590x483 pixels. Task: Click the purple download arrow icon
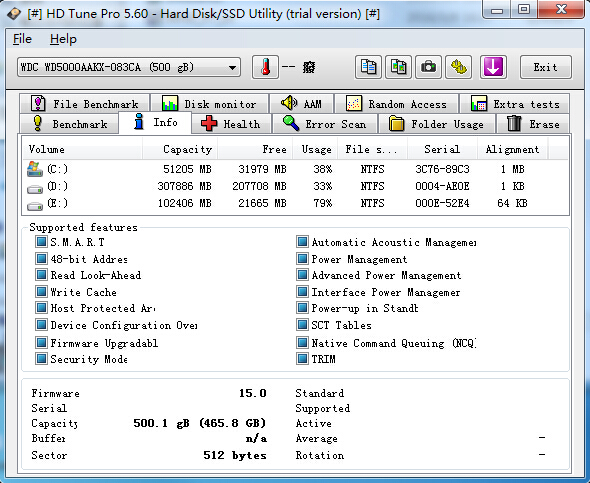pos(493,67)
